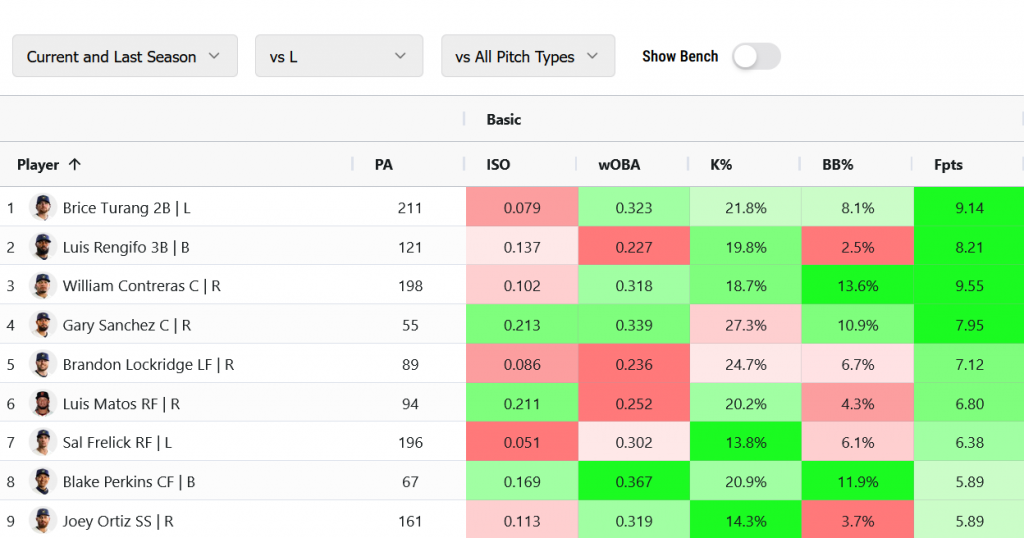This screenshot has width=1024, height=538.
Task: Click Luis Matos's player headshot
Action: tap(42, 404)
